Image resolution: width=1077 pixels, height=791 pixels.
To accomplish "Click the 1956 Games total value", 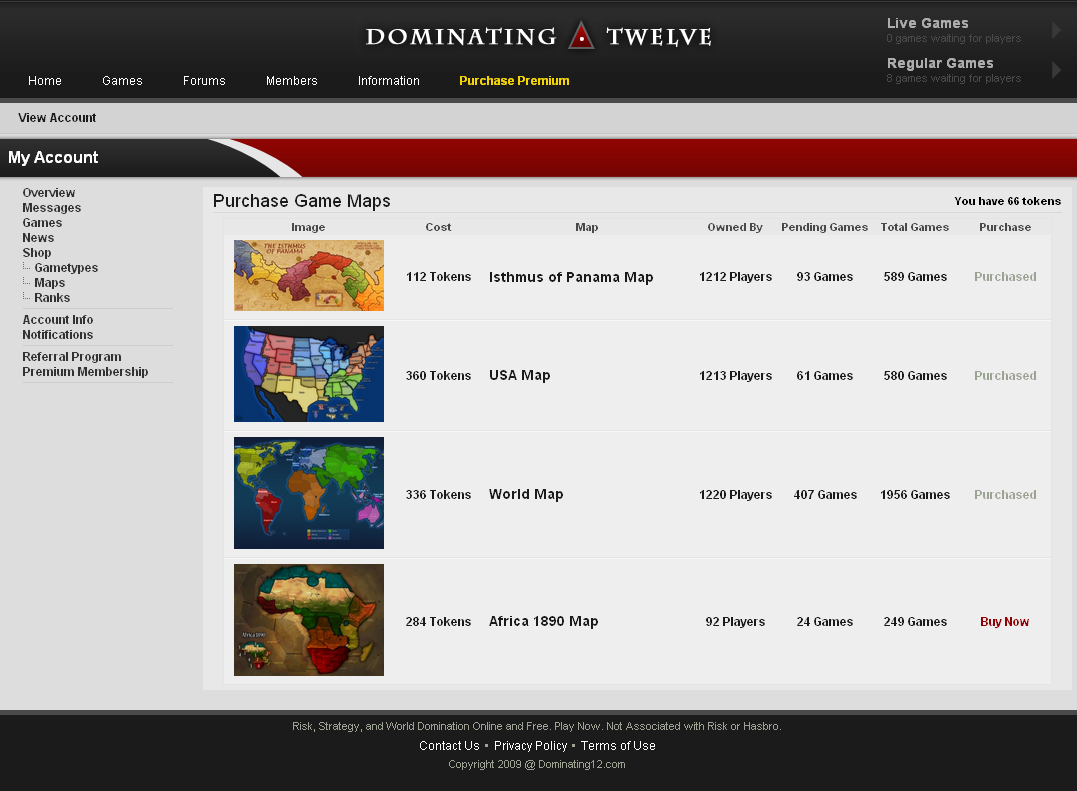I will (915, 494).
